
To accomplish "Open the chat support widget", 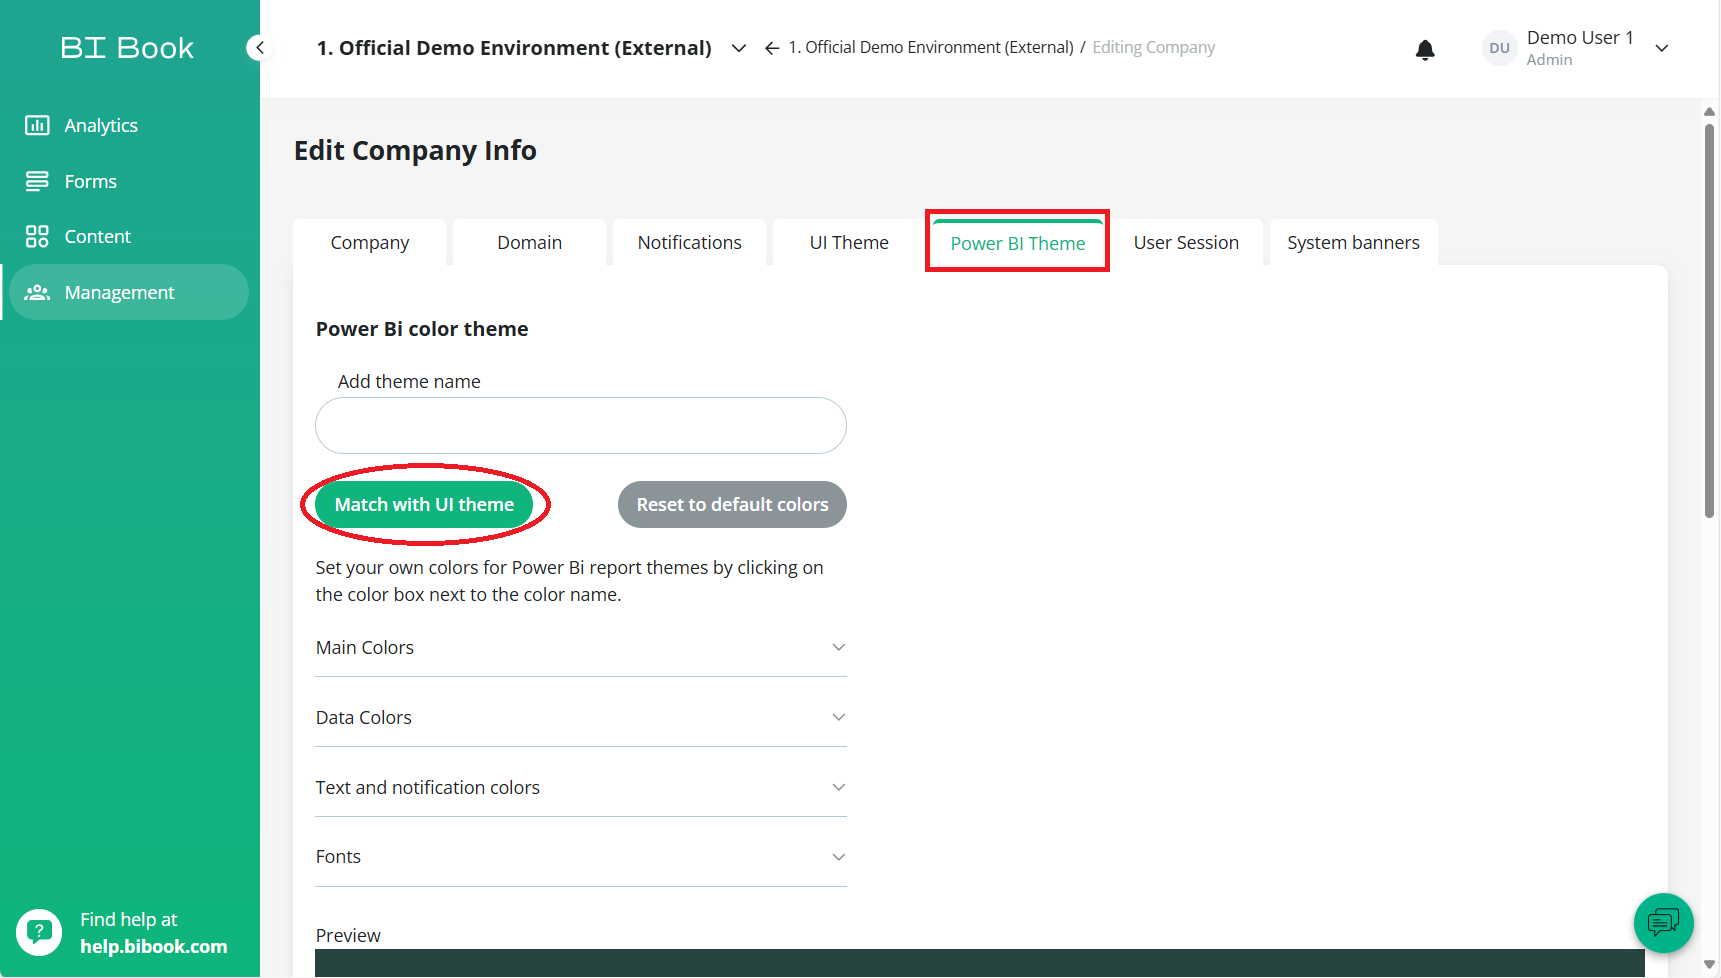I will (1663, 922).
